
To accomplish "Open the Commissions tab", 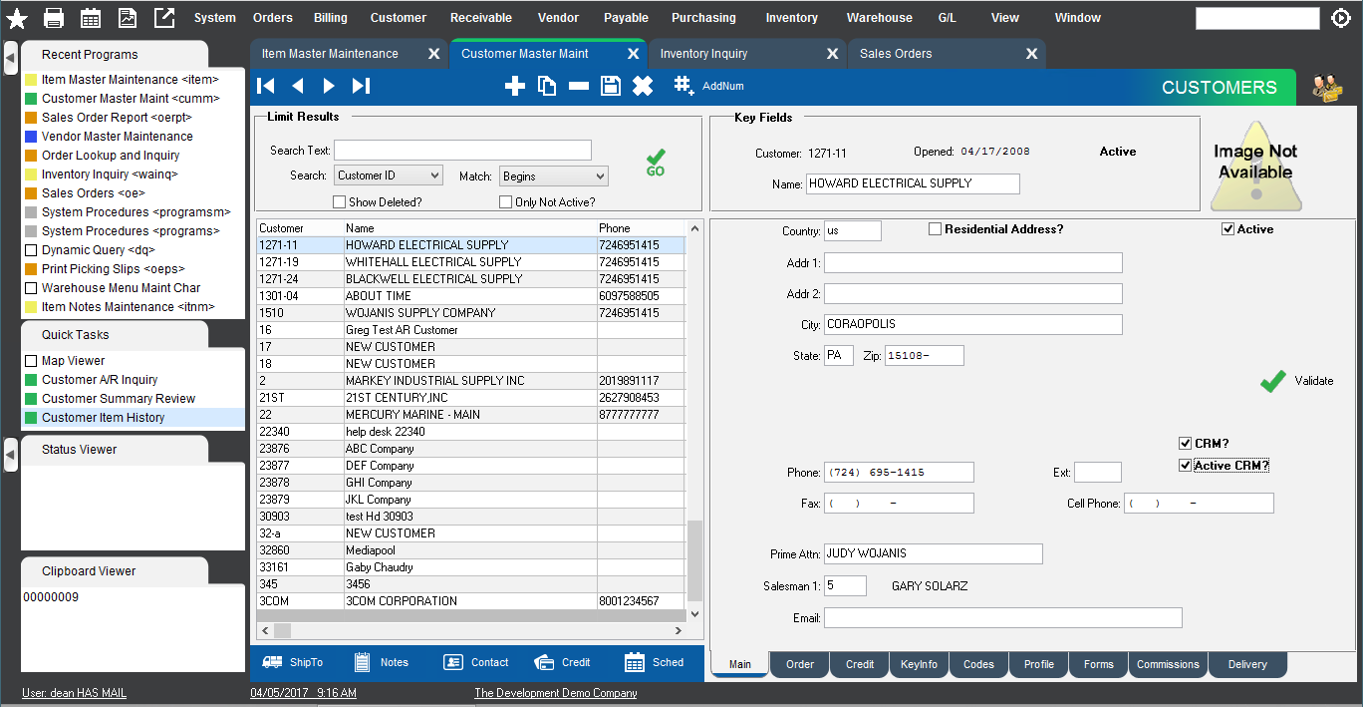I will tap(1168, 664).
